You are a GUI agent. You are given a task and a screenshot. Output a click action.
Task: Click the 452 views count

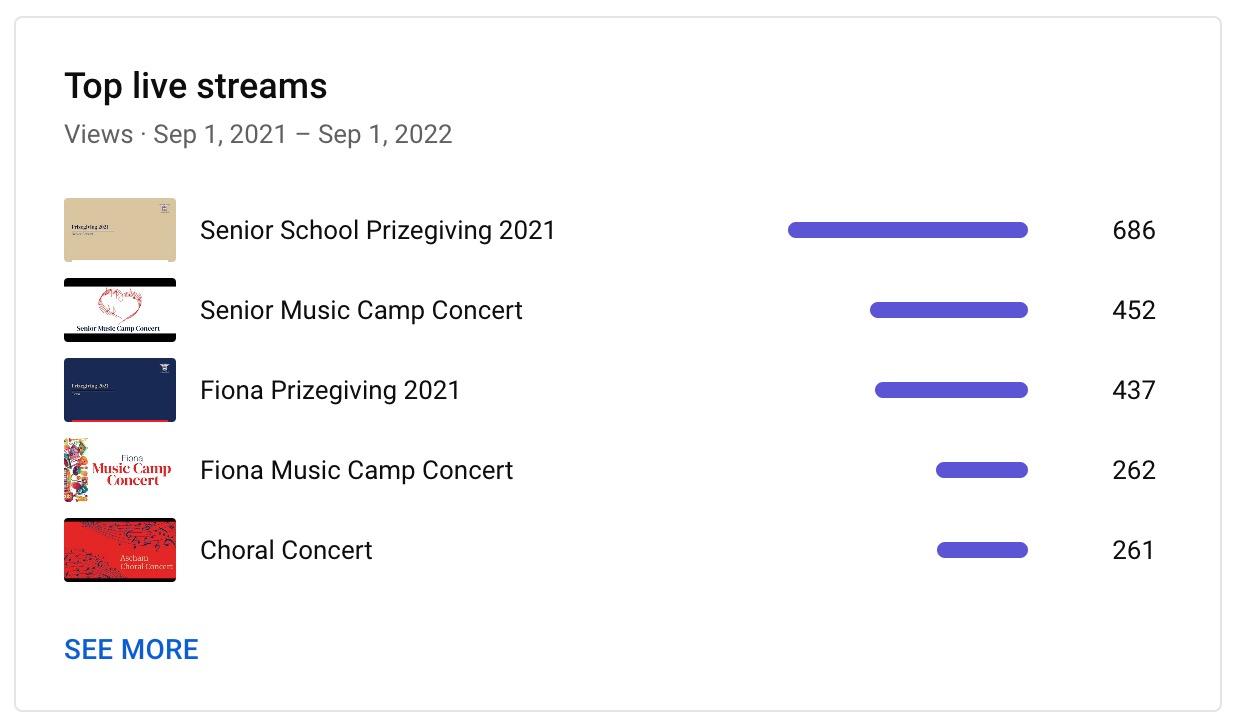[x=1134, y=310]
